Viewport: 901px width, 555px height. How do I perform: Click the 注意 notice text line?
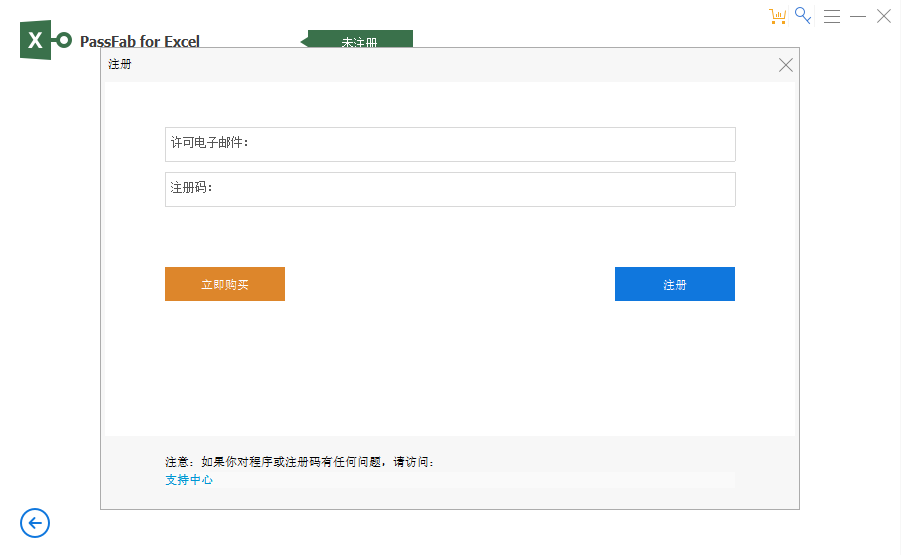click(300, 462)
